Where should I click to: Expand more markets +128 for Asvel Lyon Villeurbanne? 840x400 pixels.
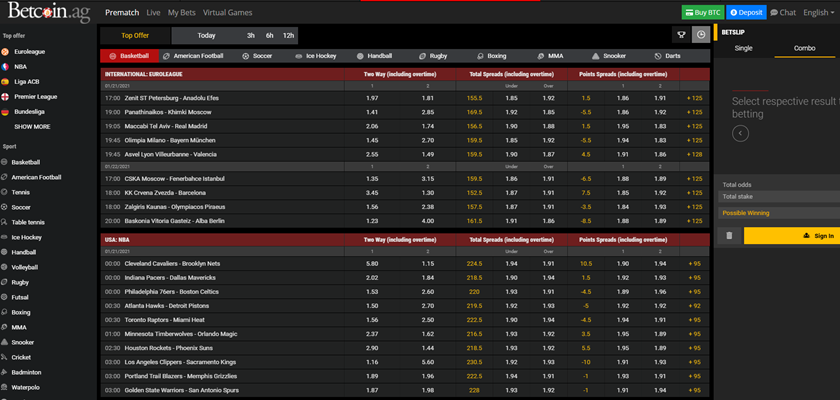coord(694,154)
